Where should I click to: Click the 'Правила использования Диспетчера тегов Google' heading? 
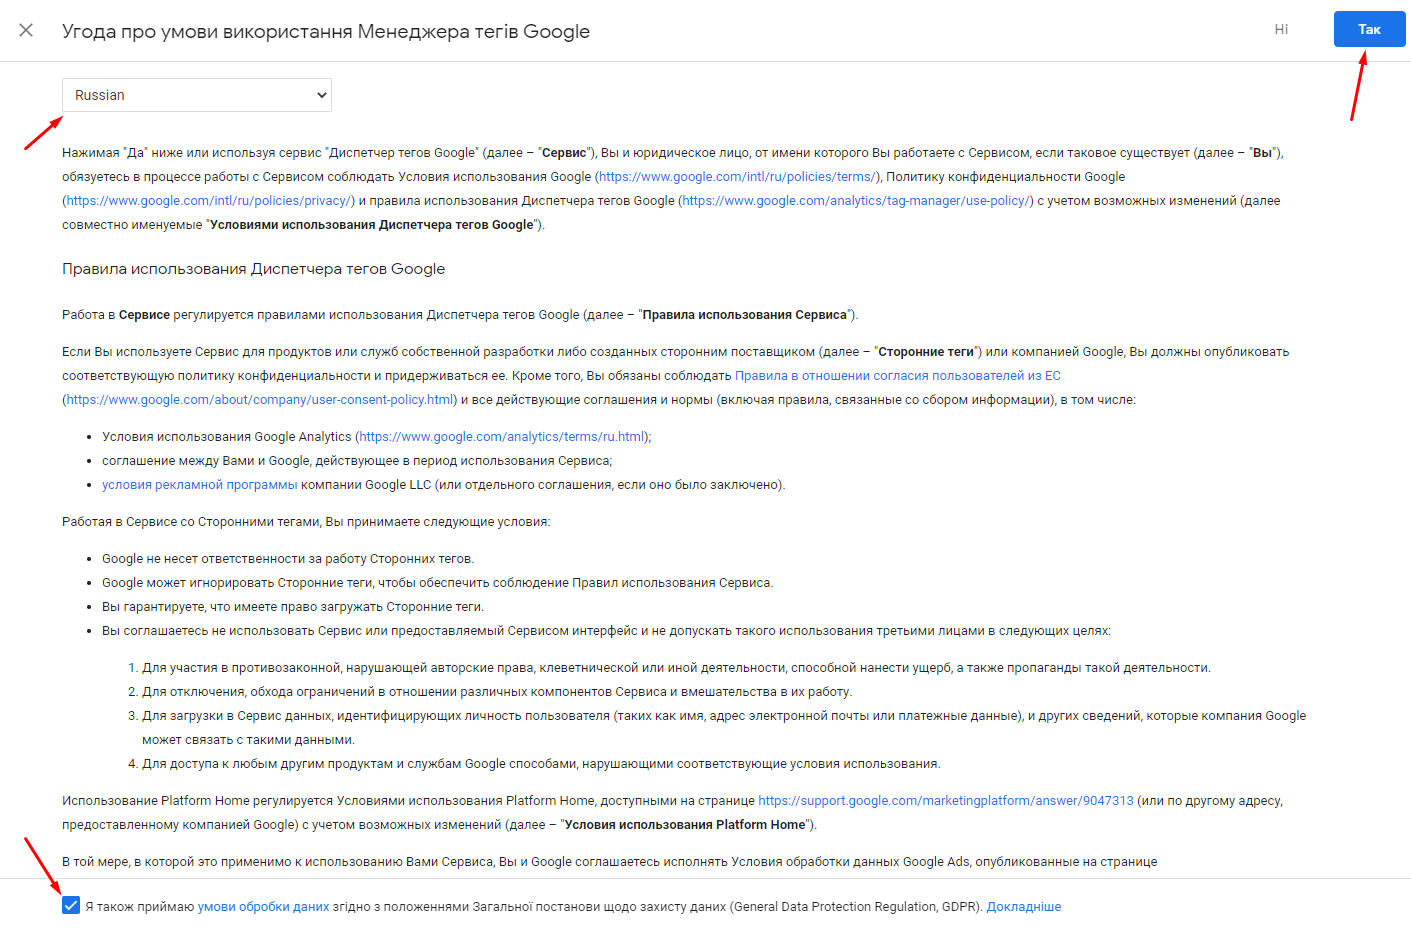[253, 269]
